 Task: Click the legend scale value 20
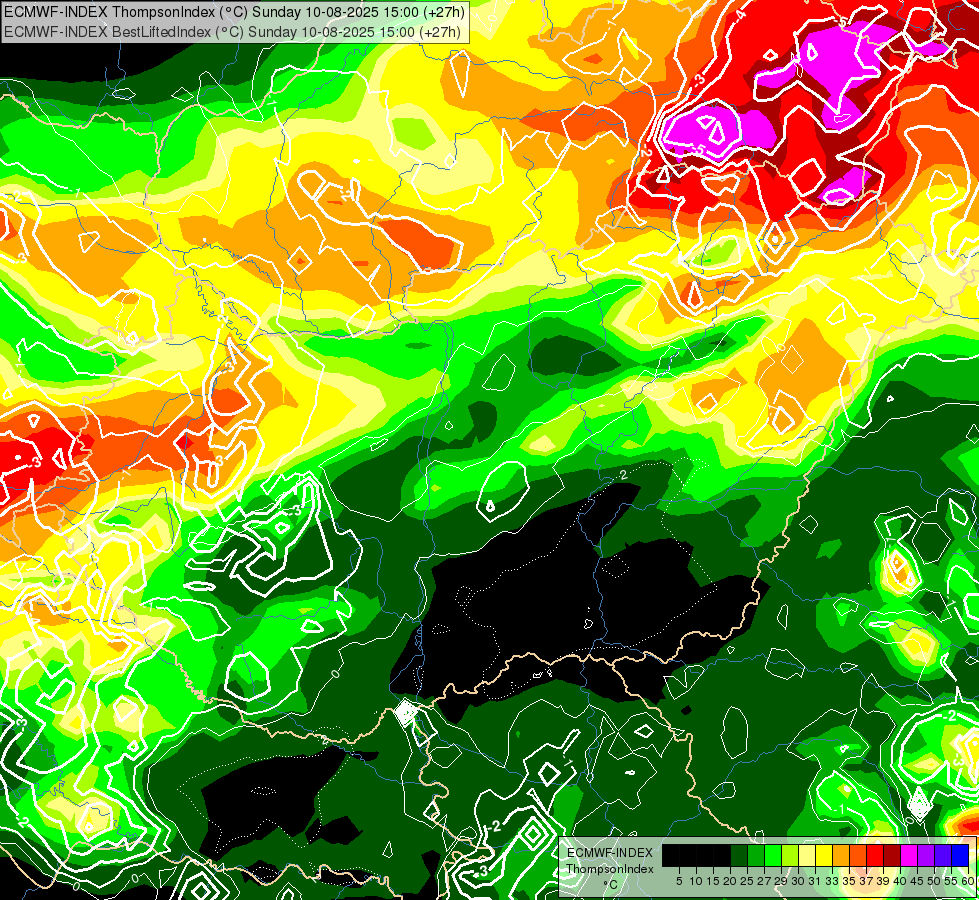tap(730, 881)
